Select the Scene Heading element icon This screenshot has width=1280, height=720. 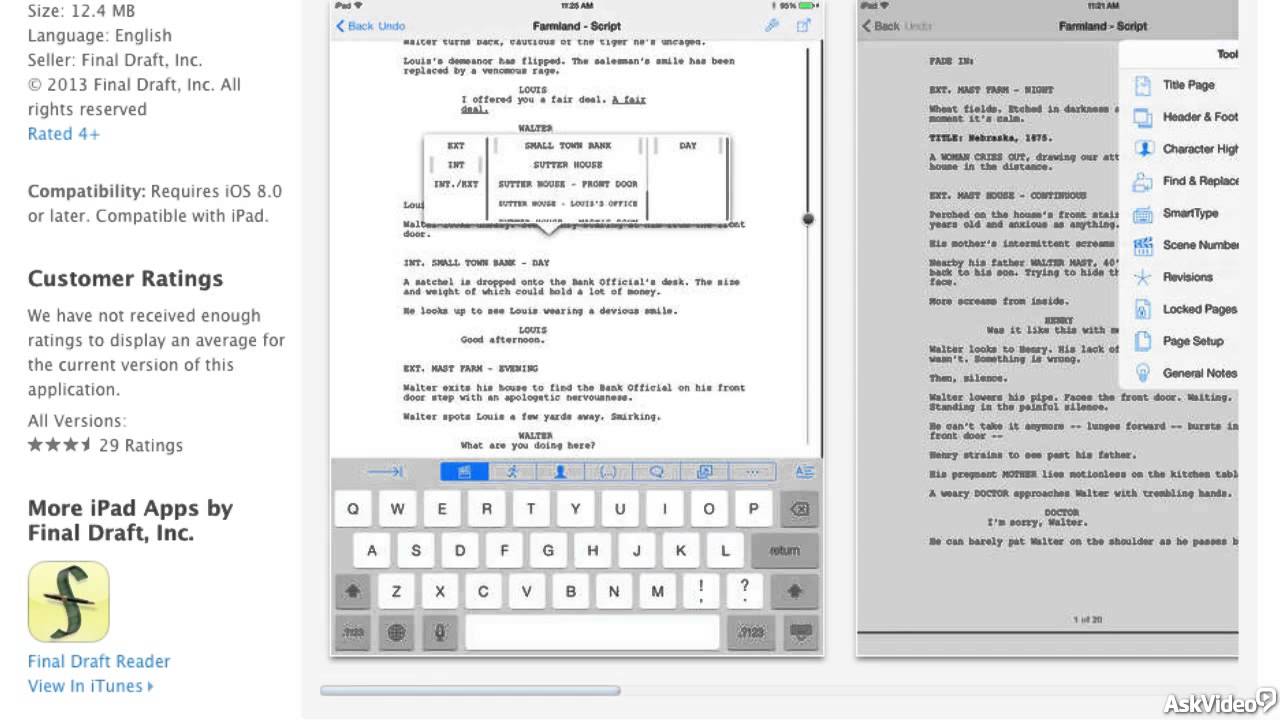[x=464, y=472]
